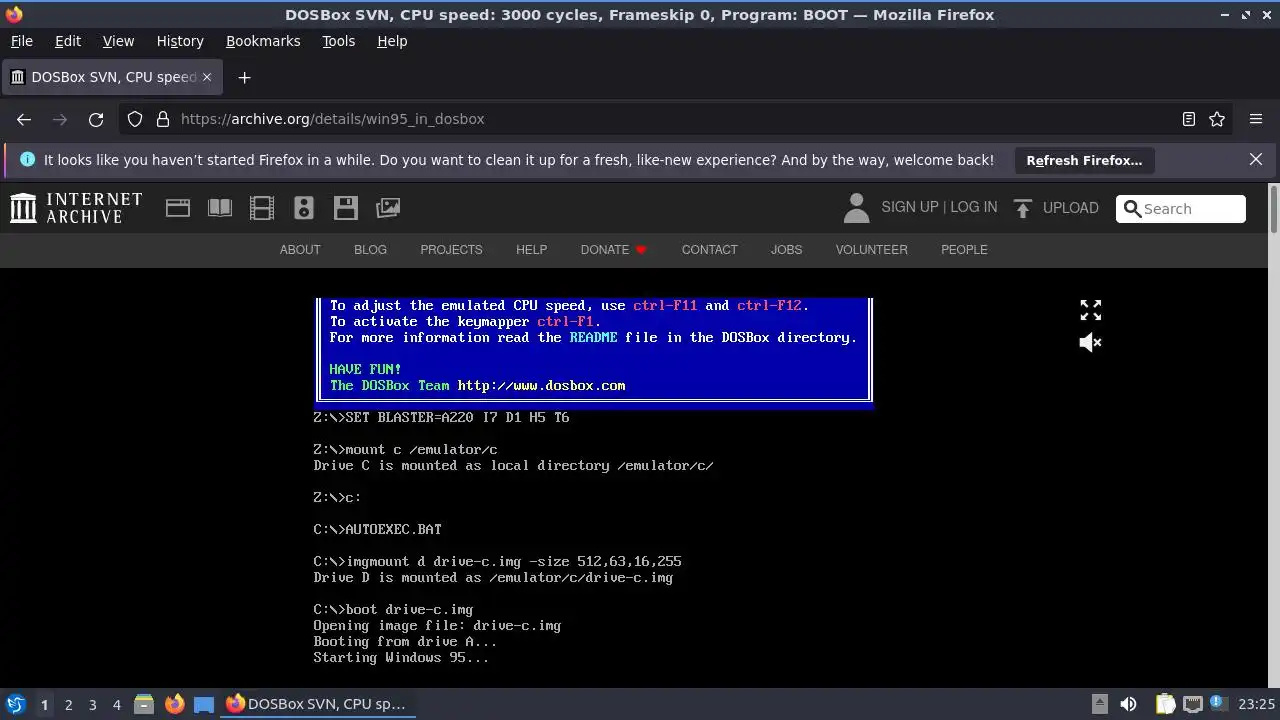Select DOSBox SVN taskbar window button
The image size is (1280, 720).
316,704
